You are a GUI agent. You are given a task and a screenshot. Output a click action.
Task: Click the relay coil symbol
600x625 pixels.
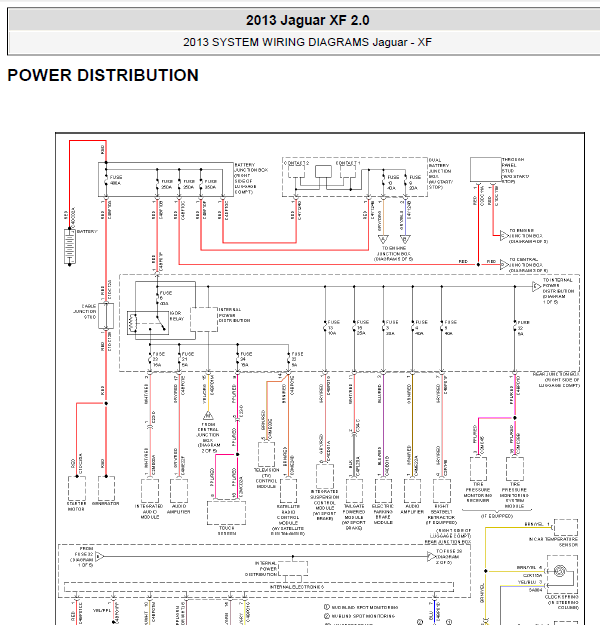coord(133,323)
